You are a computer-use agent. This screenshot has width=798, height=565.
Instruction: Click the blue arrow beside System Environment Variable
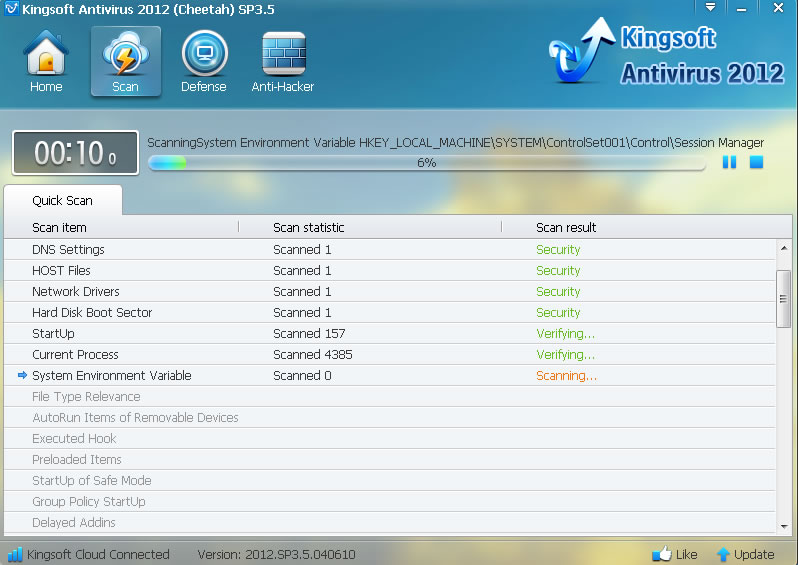pyautogui.click(x=22, y=375)
